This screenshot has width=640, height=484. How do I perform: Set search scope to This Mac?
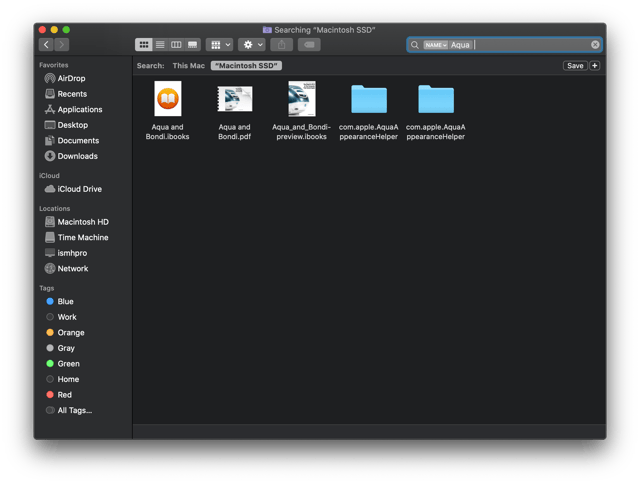[x=189, y=66]
